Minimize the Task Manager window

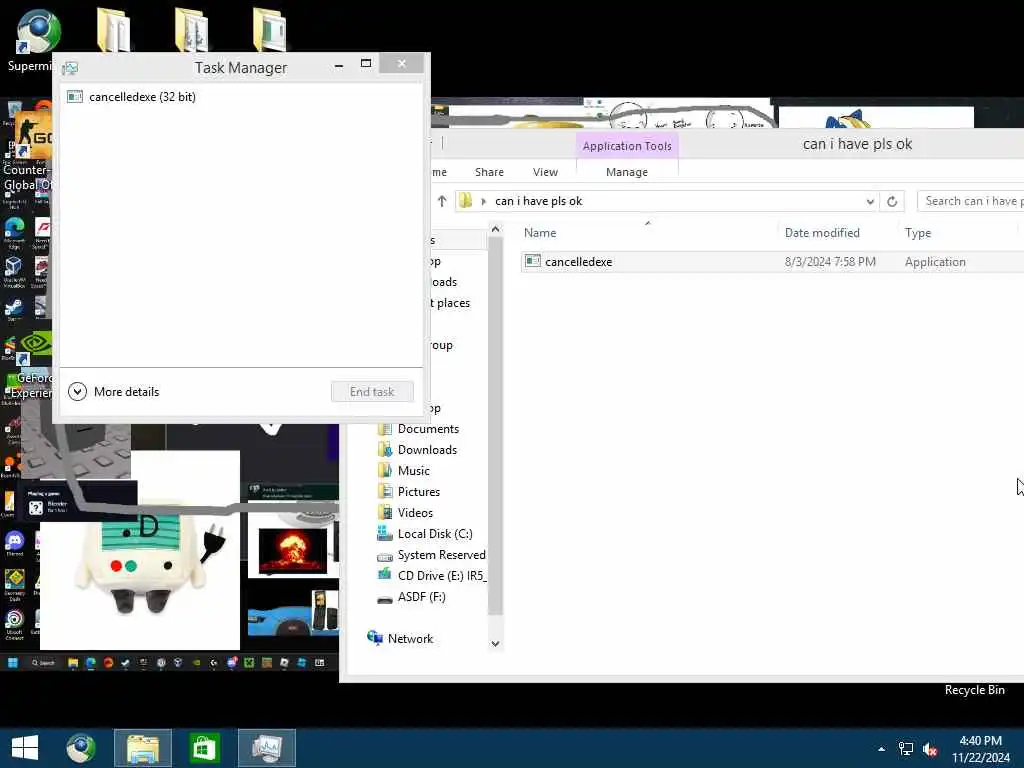click(x=338, y=65)
